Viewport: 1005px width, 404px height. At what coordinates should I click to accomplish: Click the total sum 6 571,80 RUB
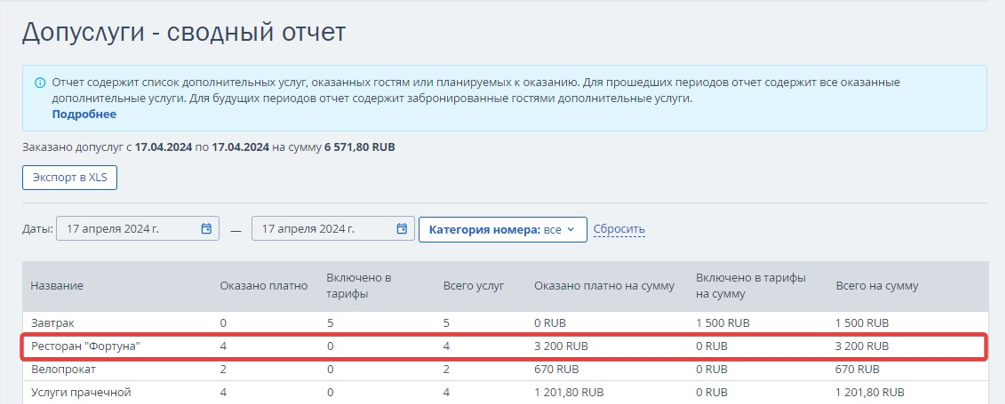359,147
